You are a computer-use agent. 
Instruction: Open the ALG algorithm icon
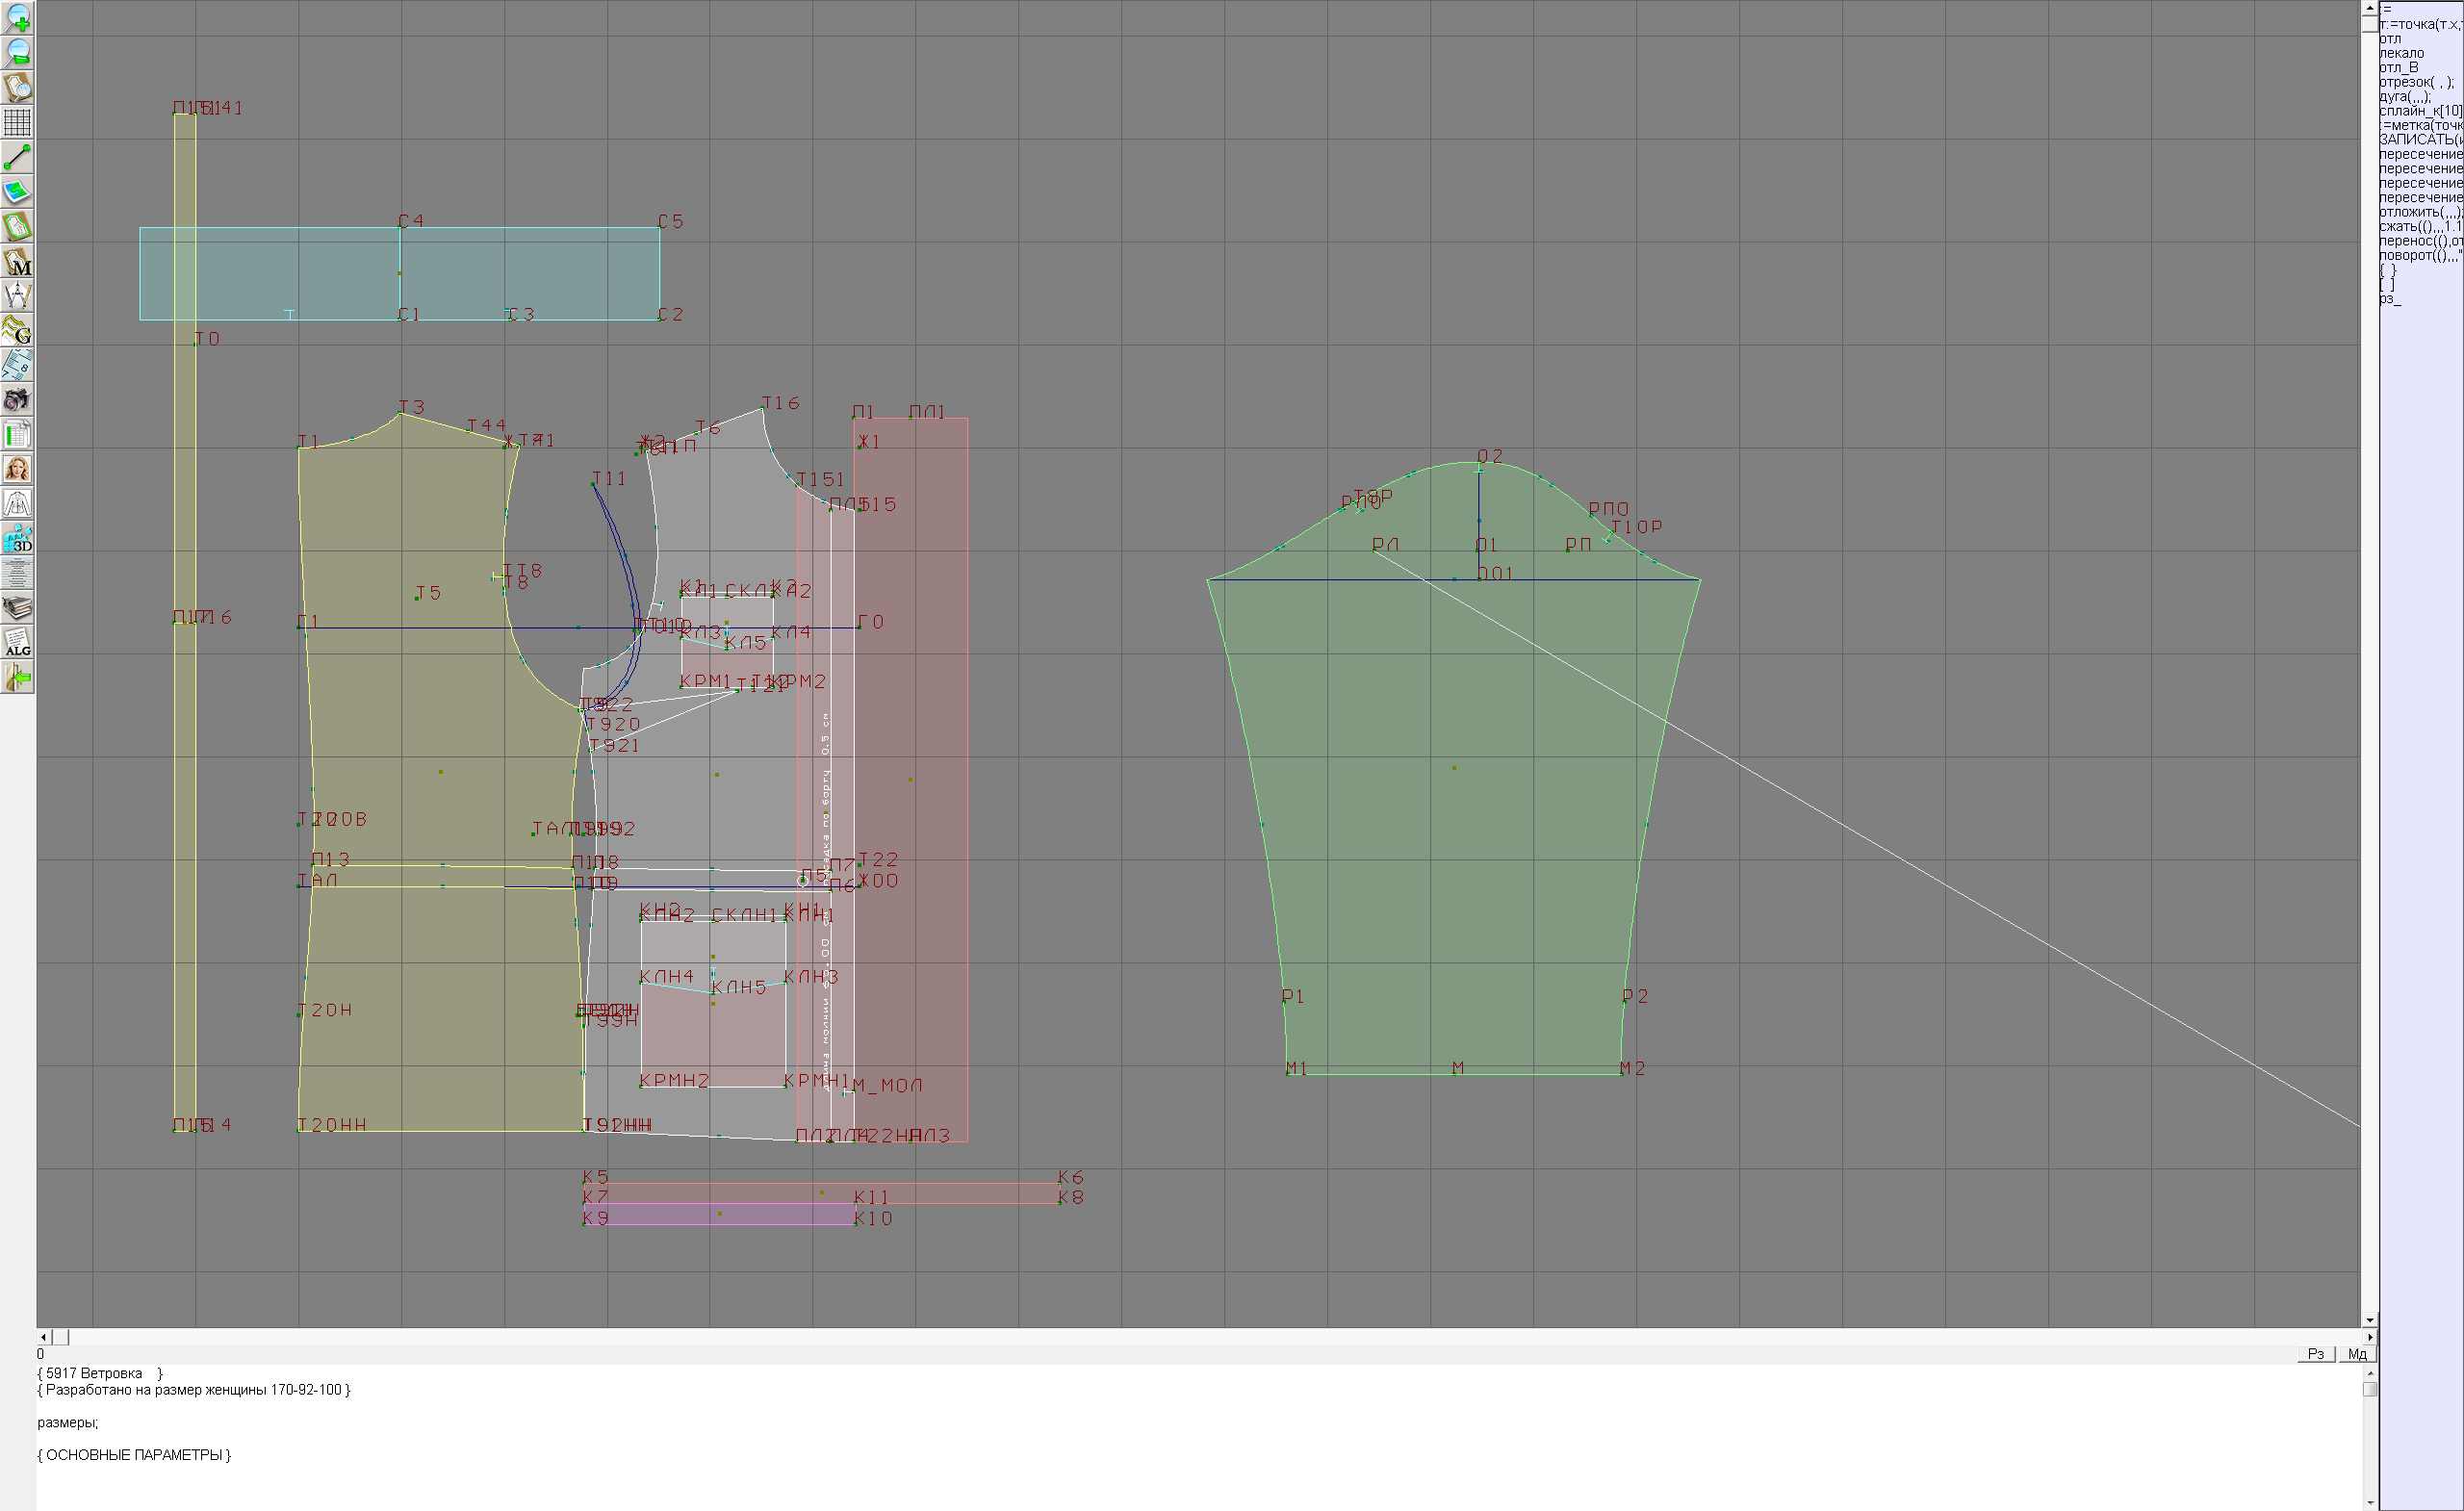(17, 643)
